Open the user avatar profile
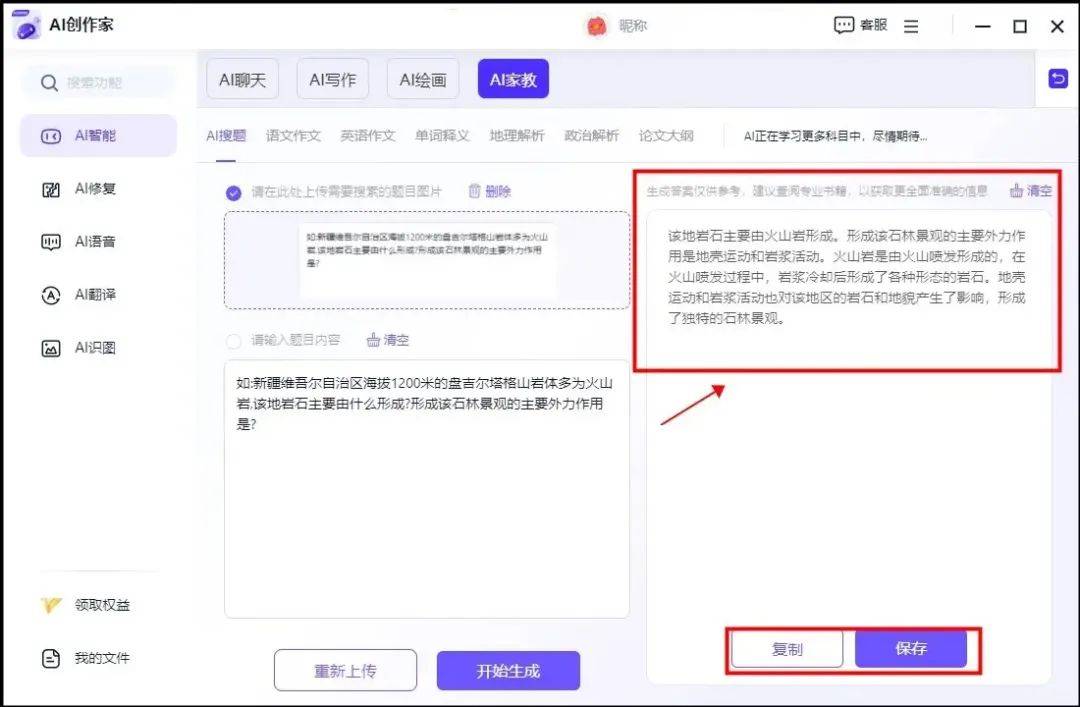This screenshot has width=1080, height=707. (x=596, y=26)
